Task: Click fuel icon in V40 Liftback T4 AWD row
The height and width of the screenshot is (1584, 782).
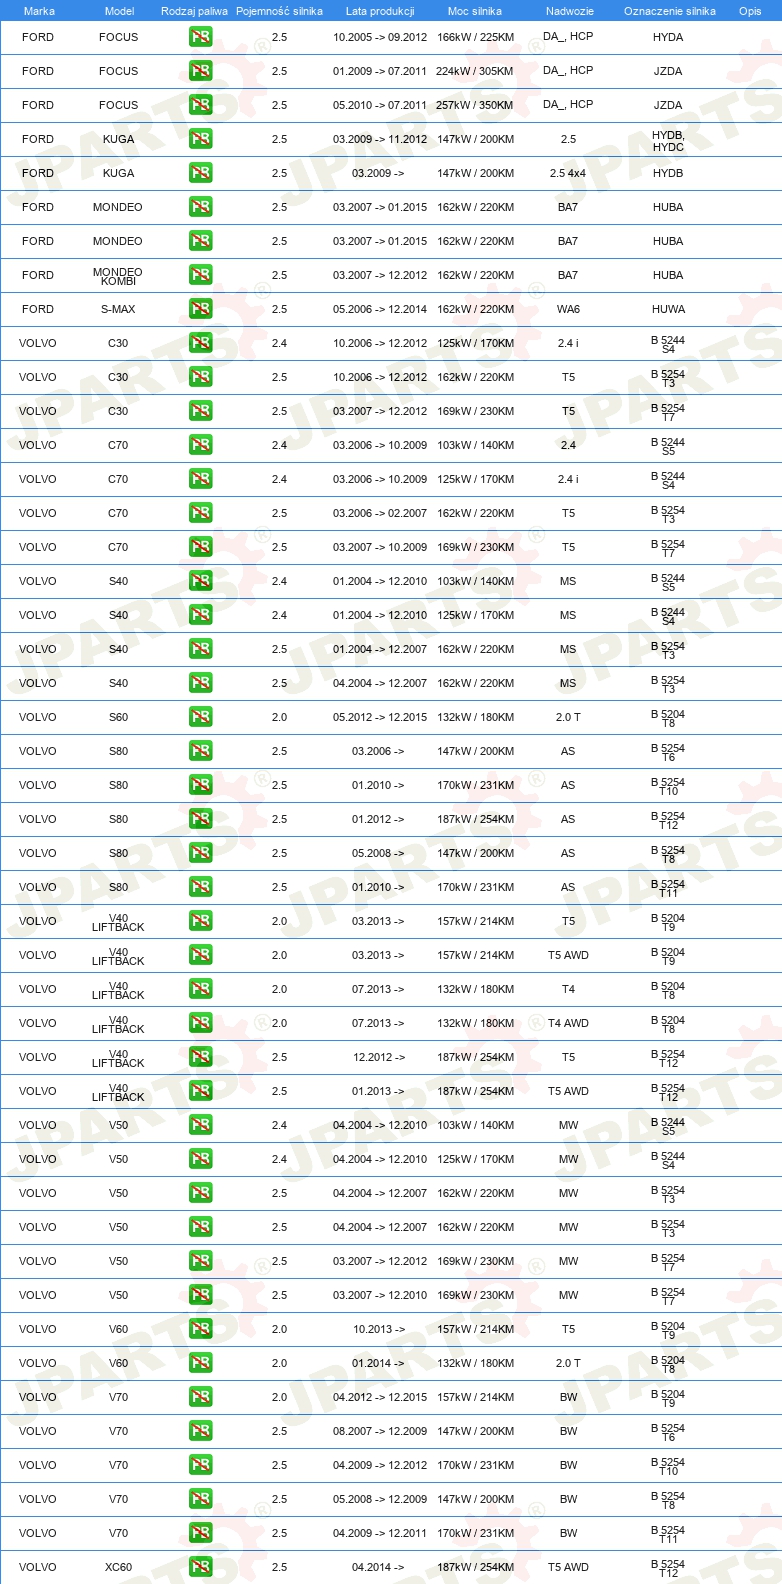Action: click(x=200, y=1023)
